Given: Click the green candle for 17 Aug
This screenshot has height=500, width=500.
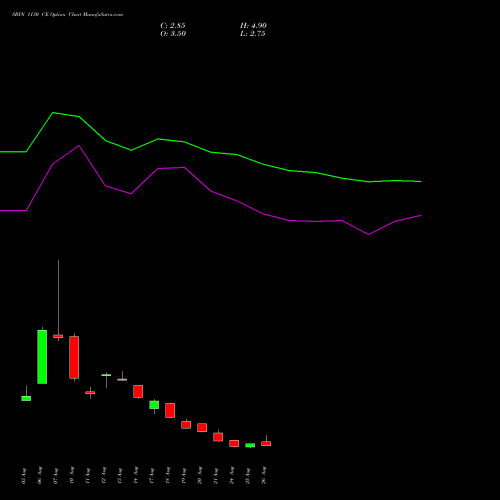Looking at the screenshot, I should [x=154, y=405].
